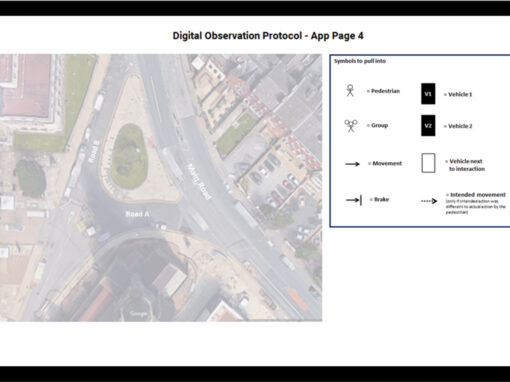Click the 'Symbols to pull into' heading
This screenshot has height=382, width=510.
click(x=360, y=61)
